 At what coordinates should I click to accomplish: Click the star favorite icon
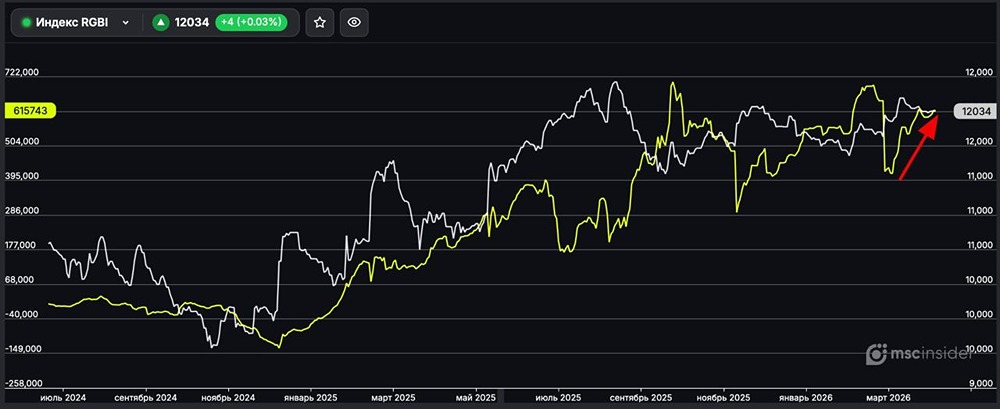point(320,22)
